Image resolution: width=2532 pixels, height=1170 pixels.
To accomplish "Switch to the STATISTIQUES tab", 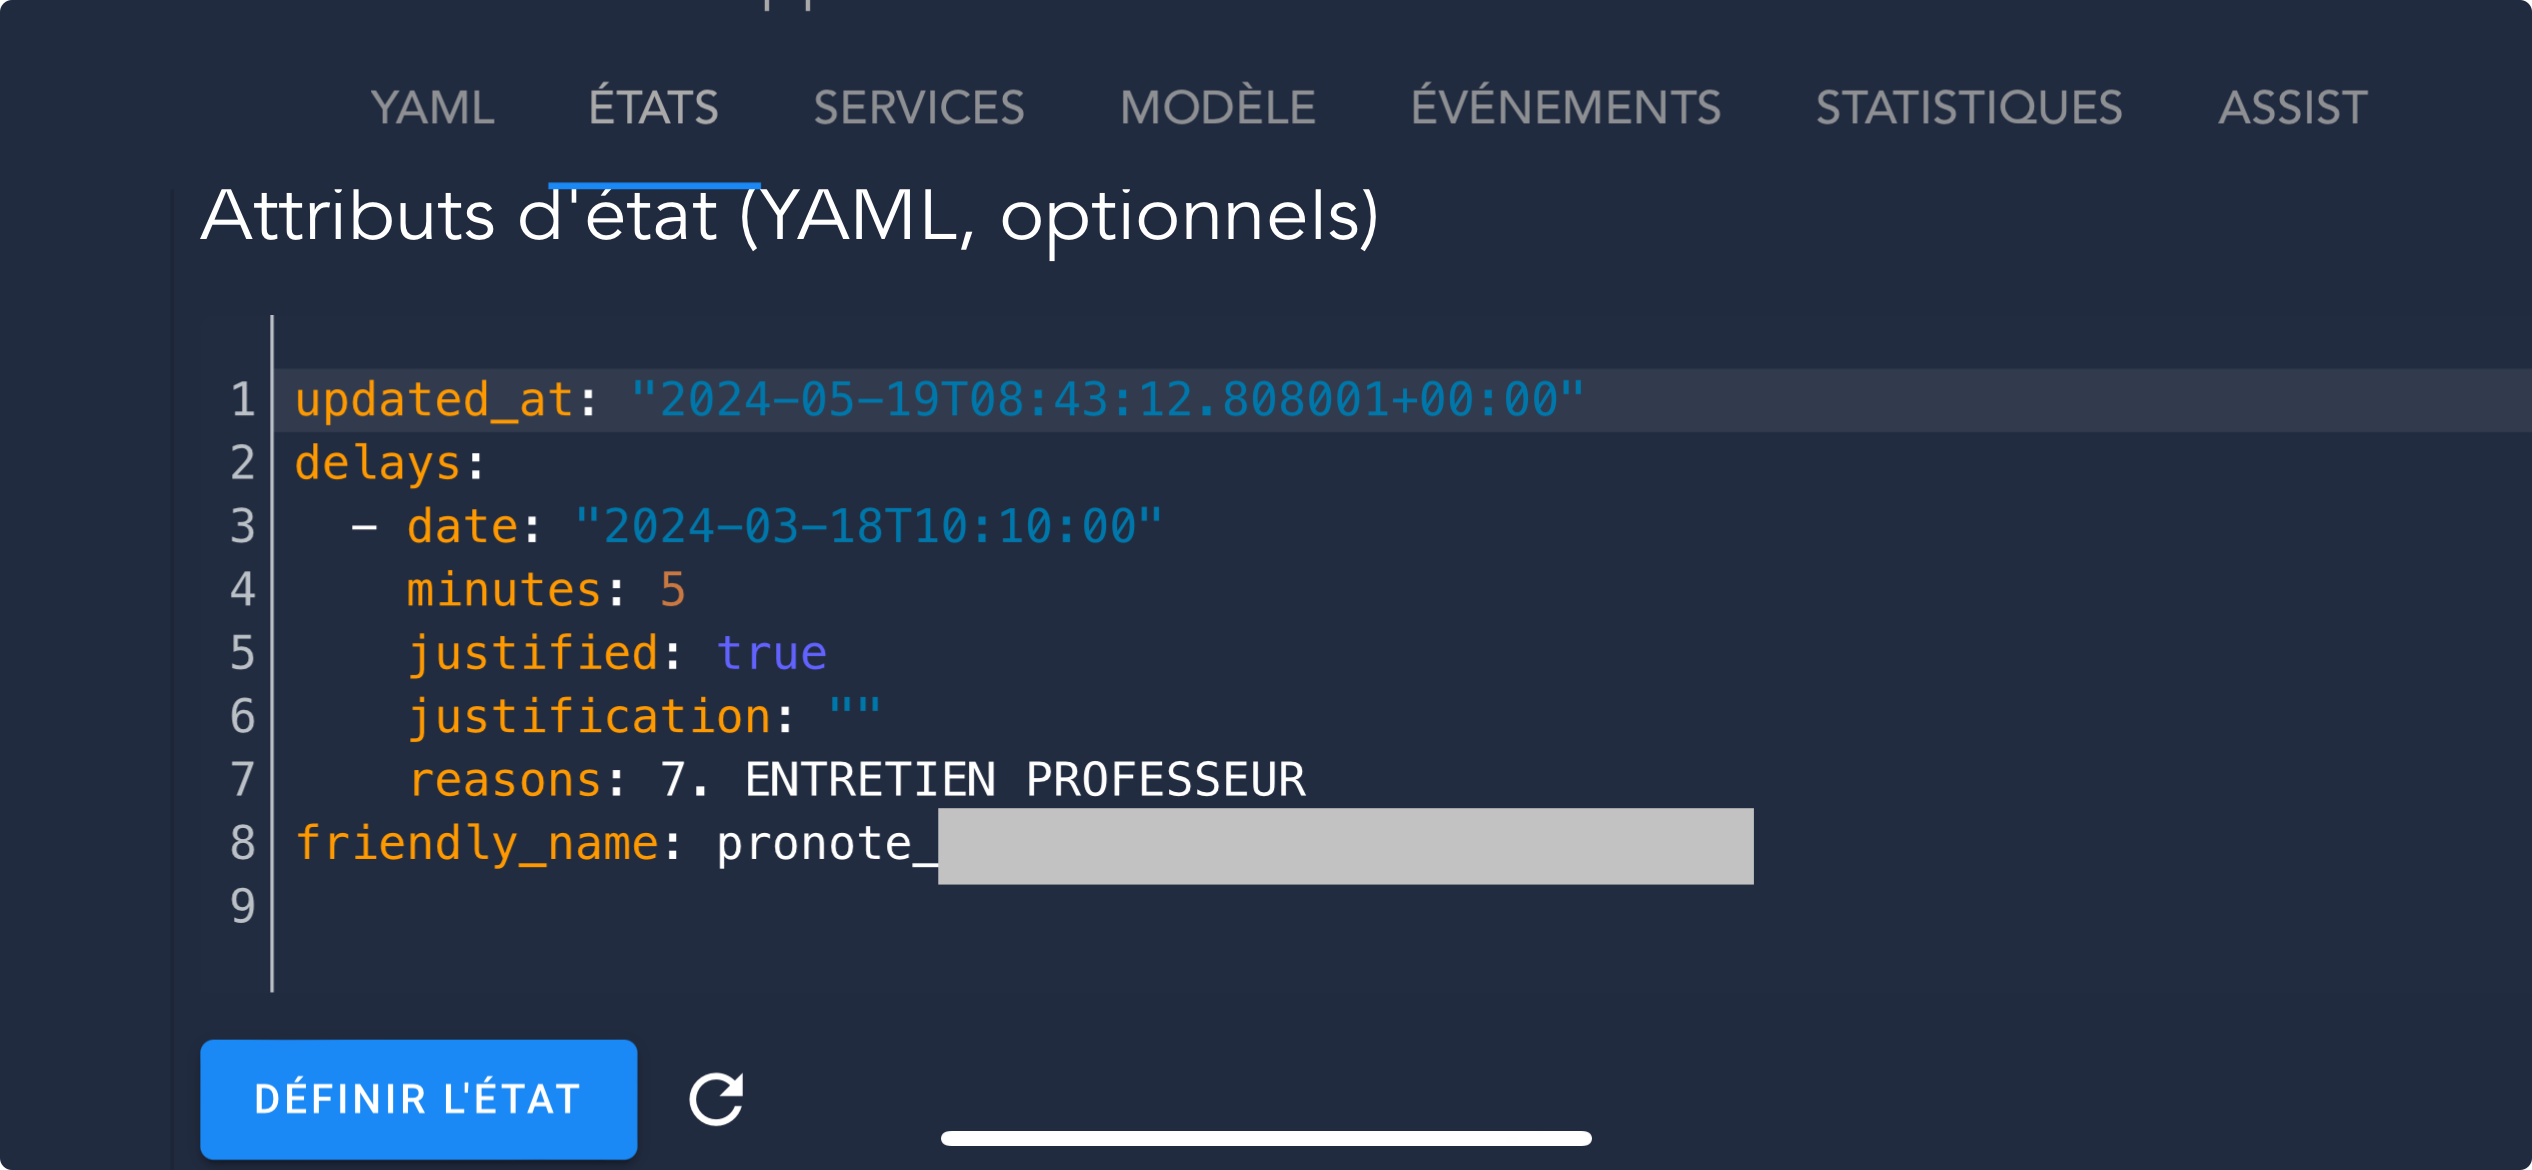I will pyautogui.click(x=1969, y=107).
